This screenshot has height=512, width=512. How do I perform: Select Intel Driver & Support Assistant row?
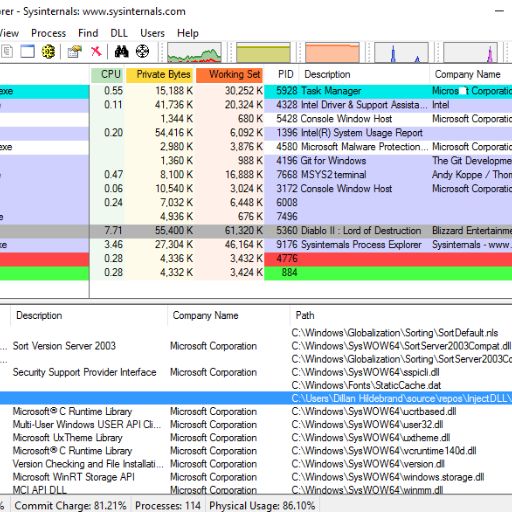(256, 105)
